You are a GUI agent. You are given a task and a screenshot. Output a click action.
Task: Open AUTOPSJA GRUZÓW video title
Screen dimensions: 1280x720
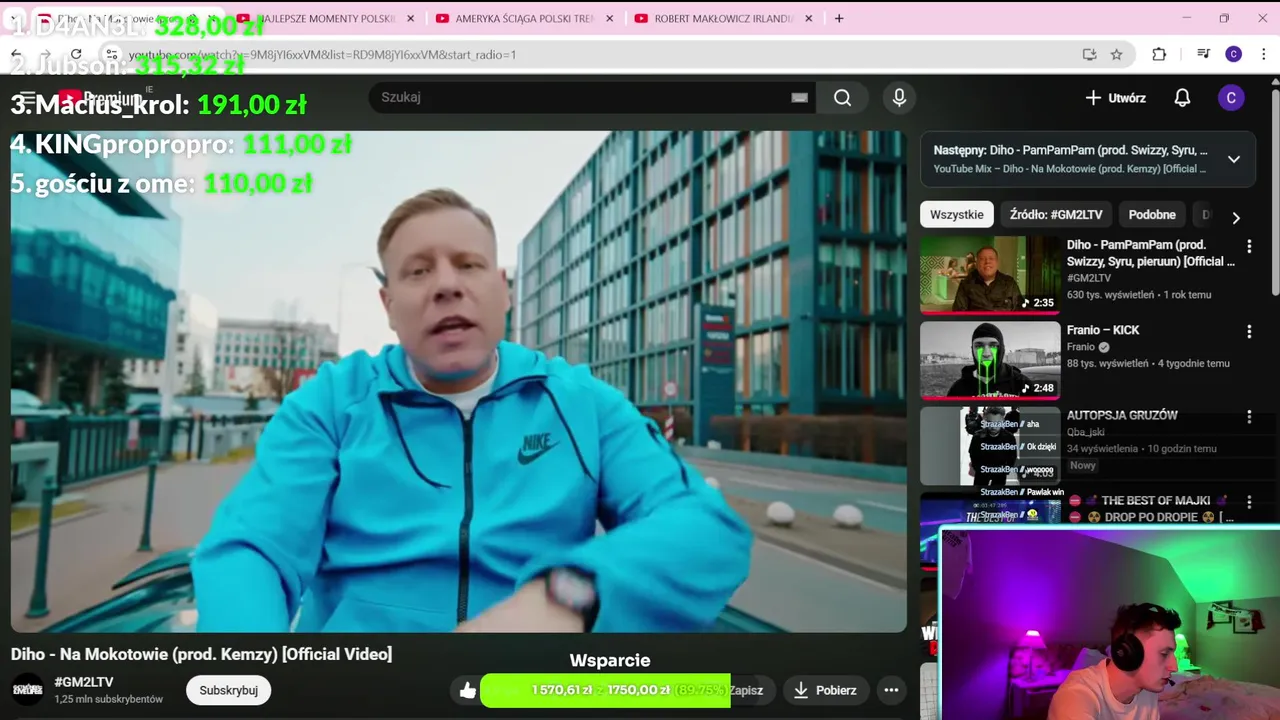pos(1122,415)
